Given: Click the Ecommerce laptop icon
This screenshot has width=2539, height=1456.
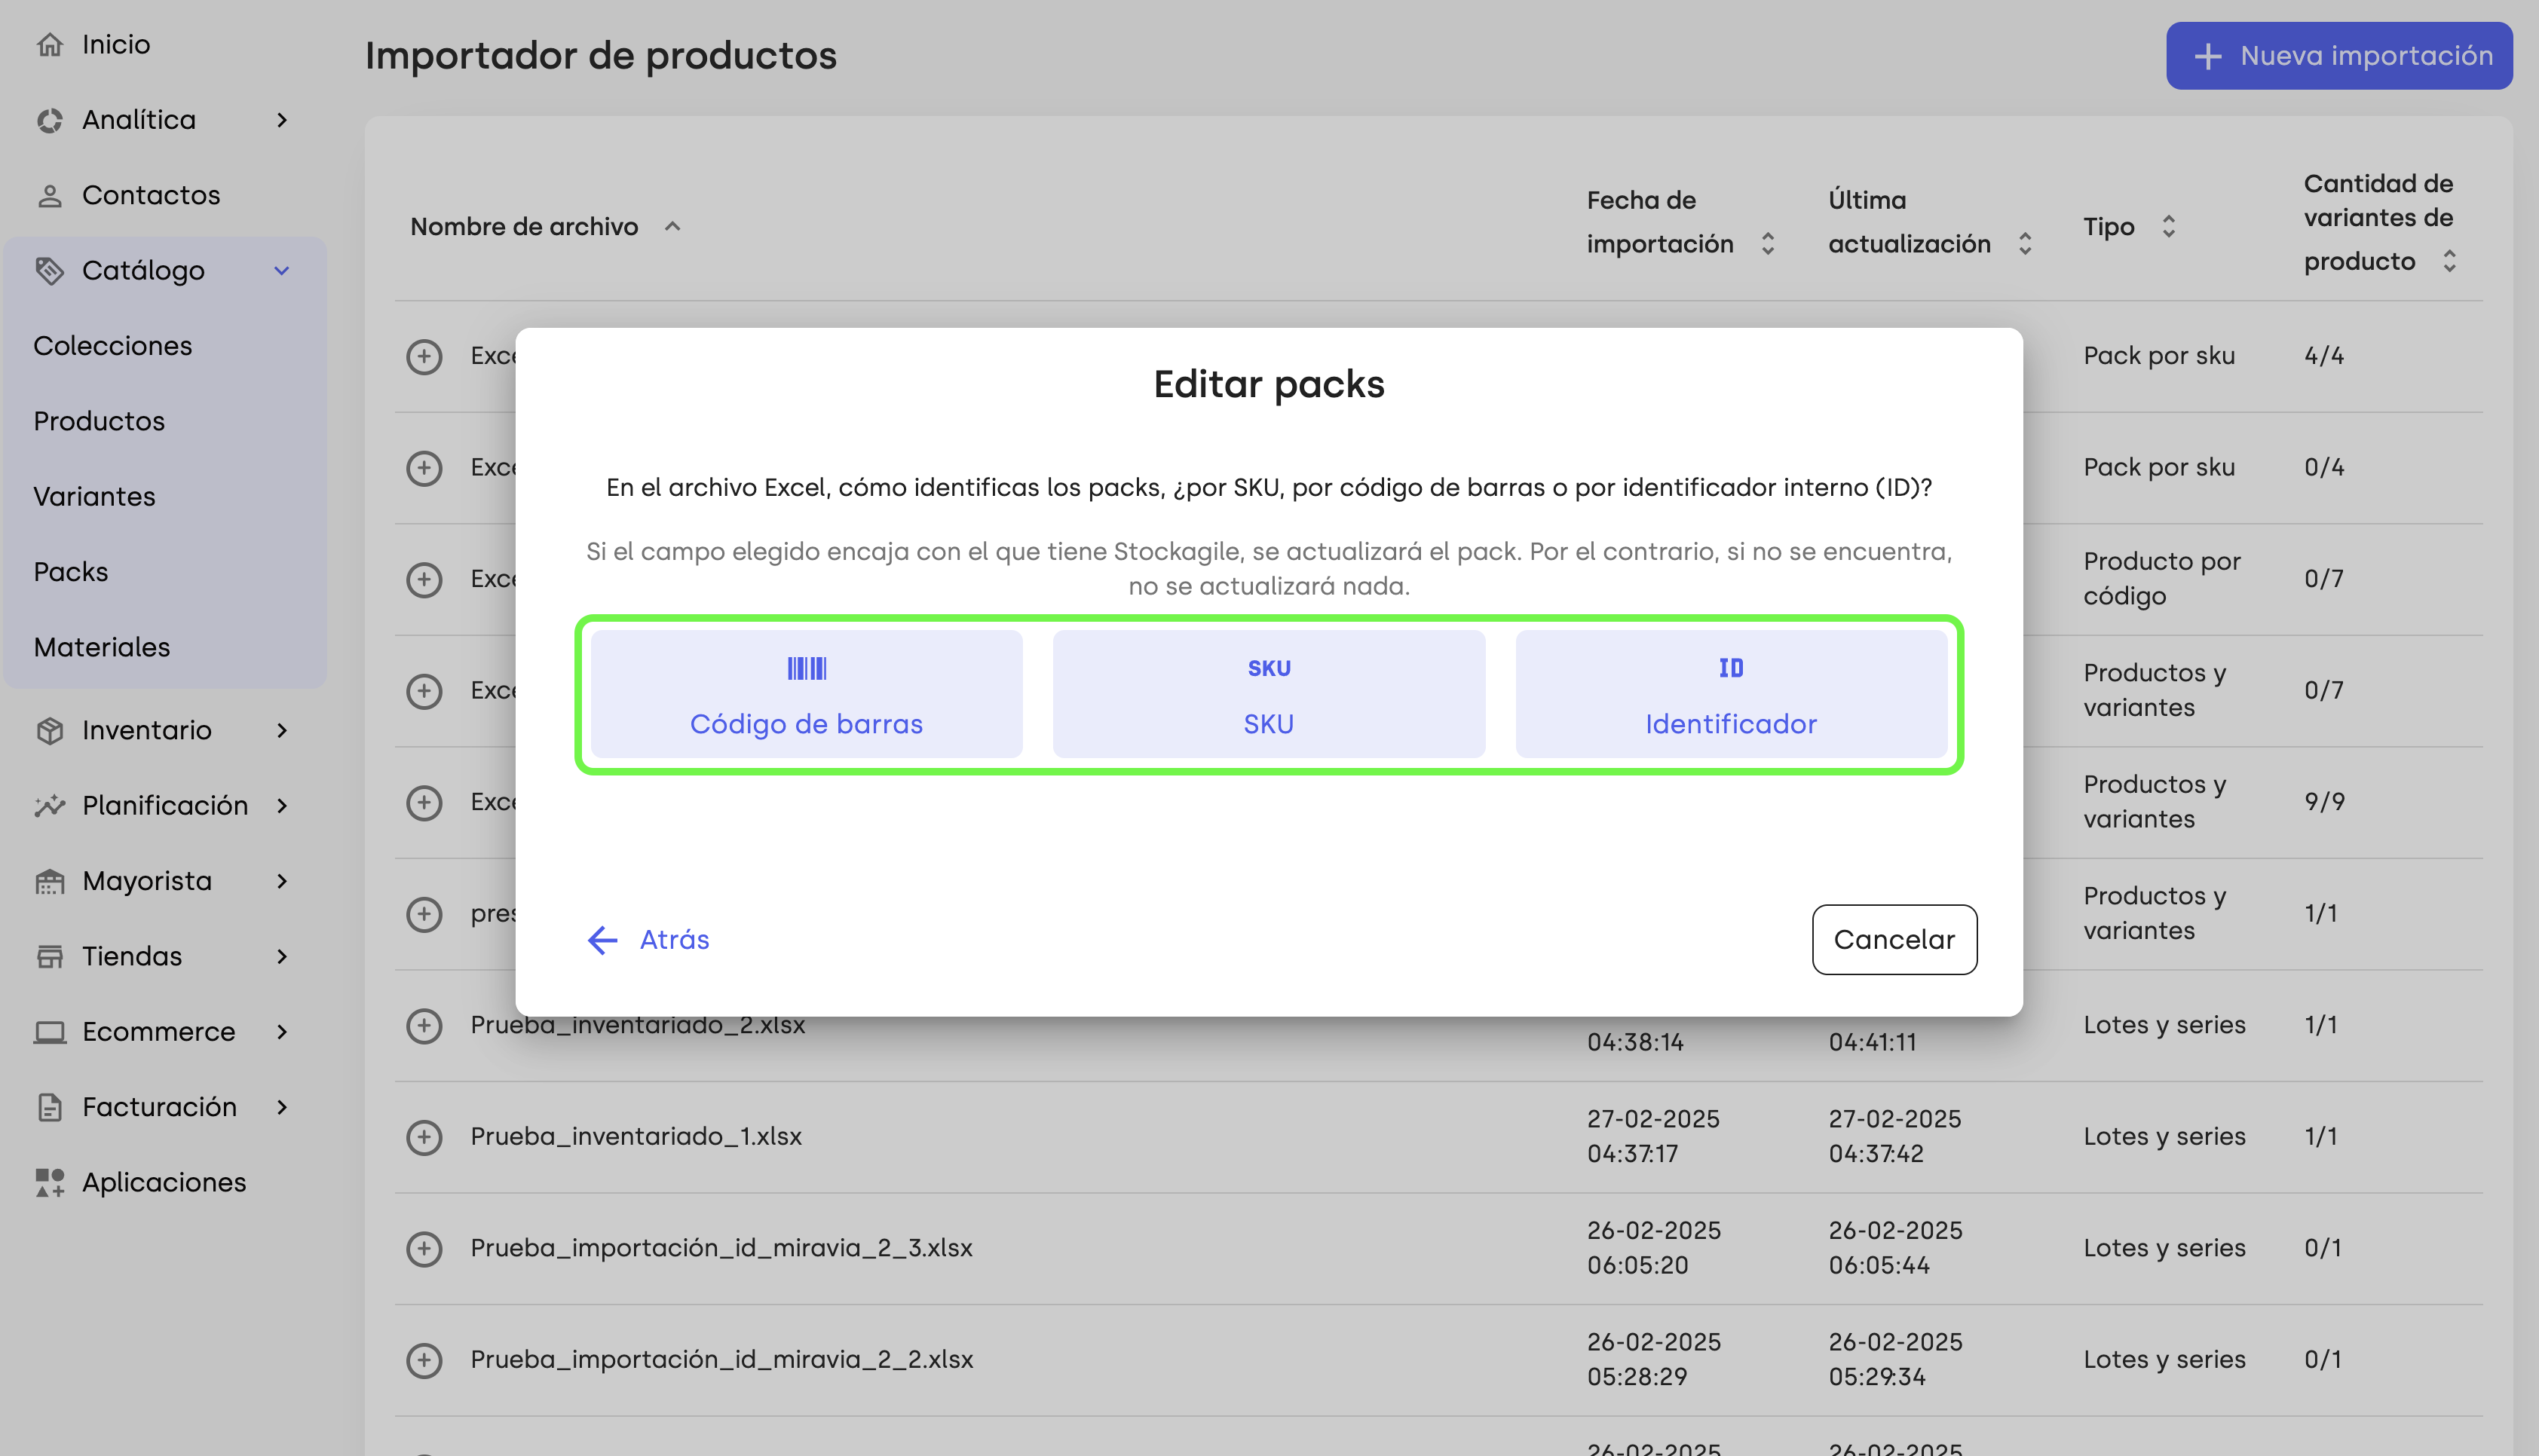Looking at the screenshot, I should 49,1032.
